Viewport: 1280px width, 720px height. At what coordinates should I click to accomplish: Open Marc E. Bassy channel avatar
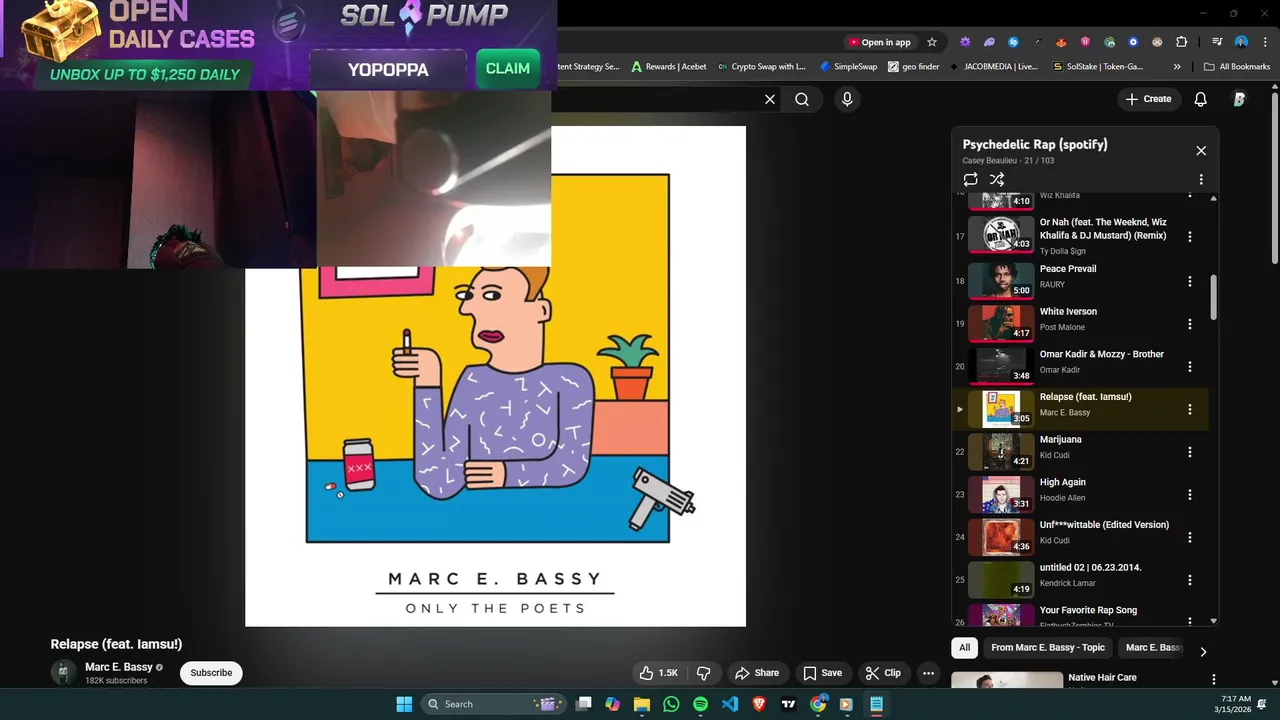tap(64, 672)
